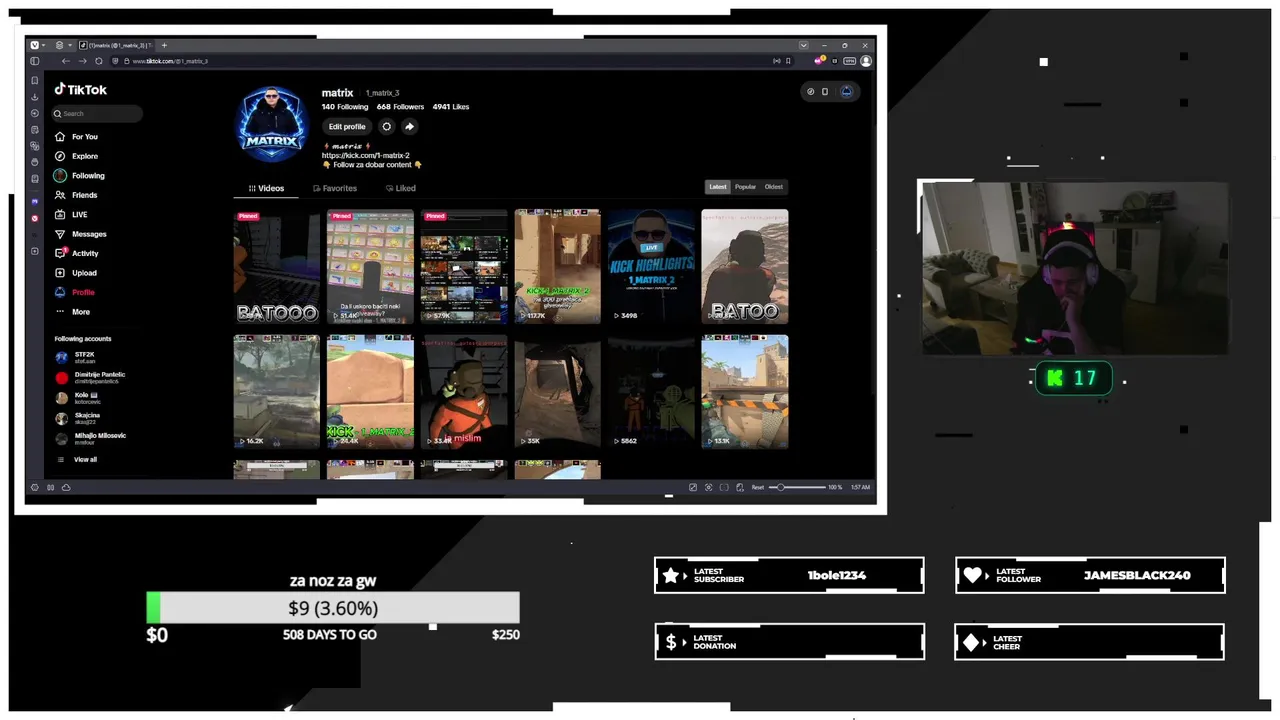Open Skajcina following account

(x=78, y=418)
